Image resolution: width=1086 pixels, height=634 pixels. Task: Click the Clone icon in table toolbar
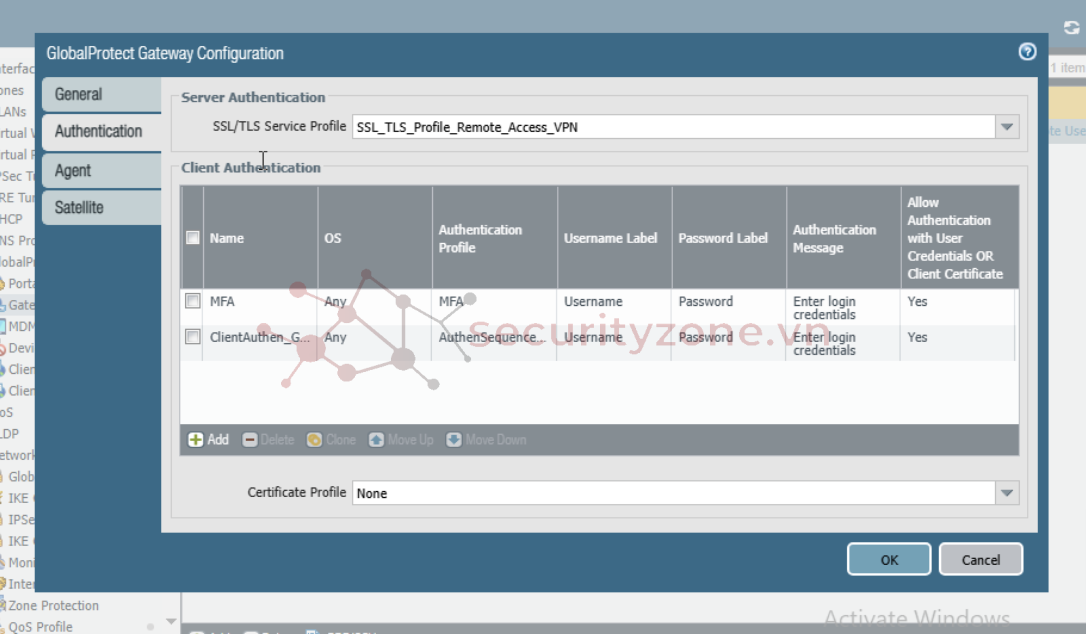(314, 440)
